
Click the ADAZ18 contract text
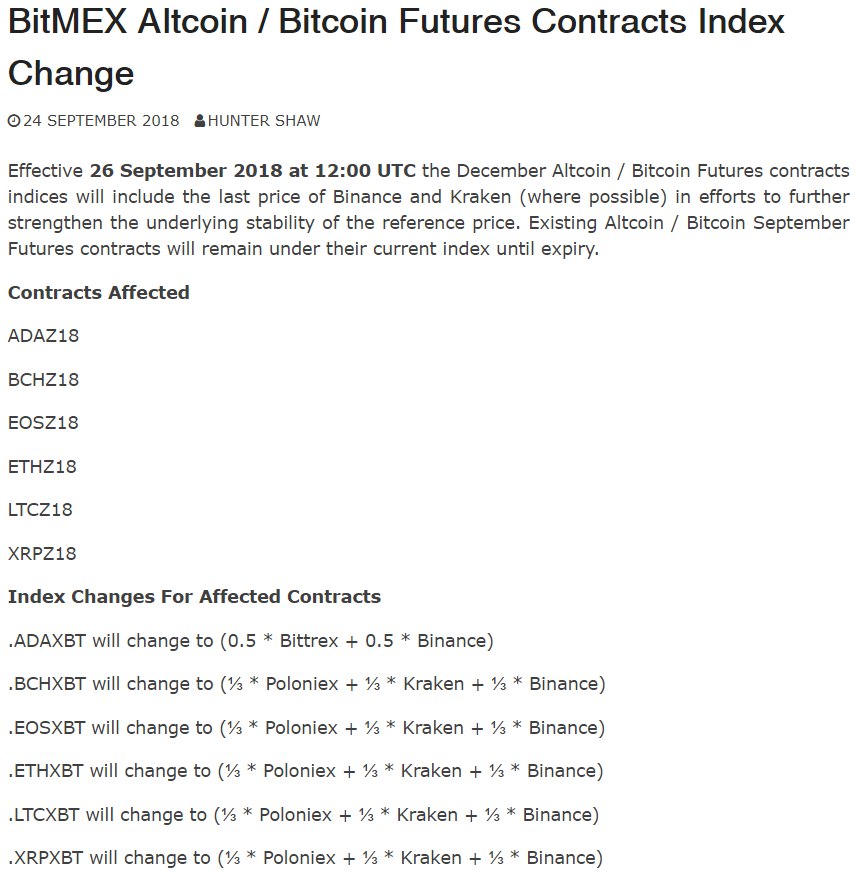point(43,336)
